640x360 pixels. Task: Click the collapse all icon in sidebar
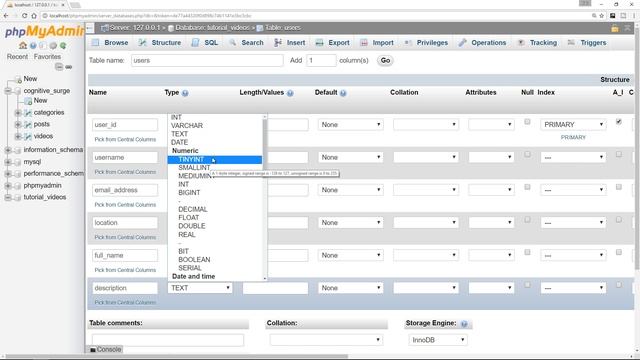[x=59, y=67]
